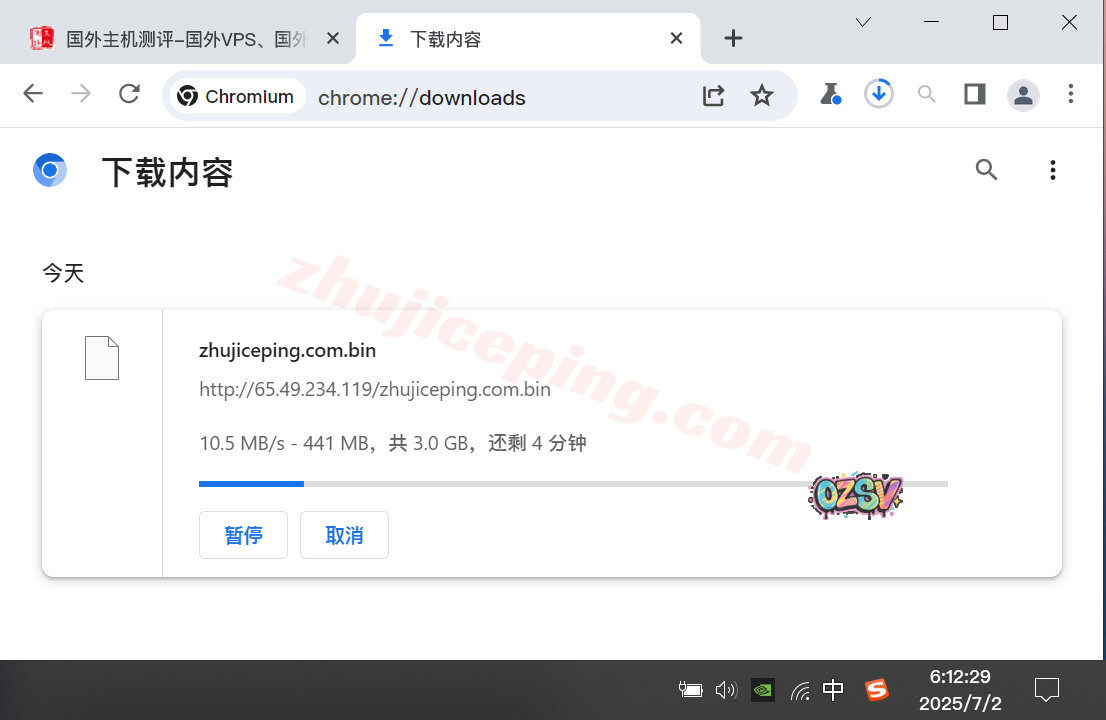
Task: Click the share page icon in address bar
Action: [713, 96]
